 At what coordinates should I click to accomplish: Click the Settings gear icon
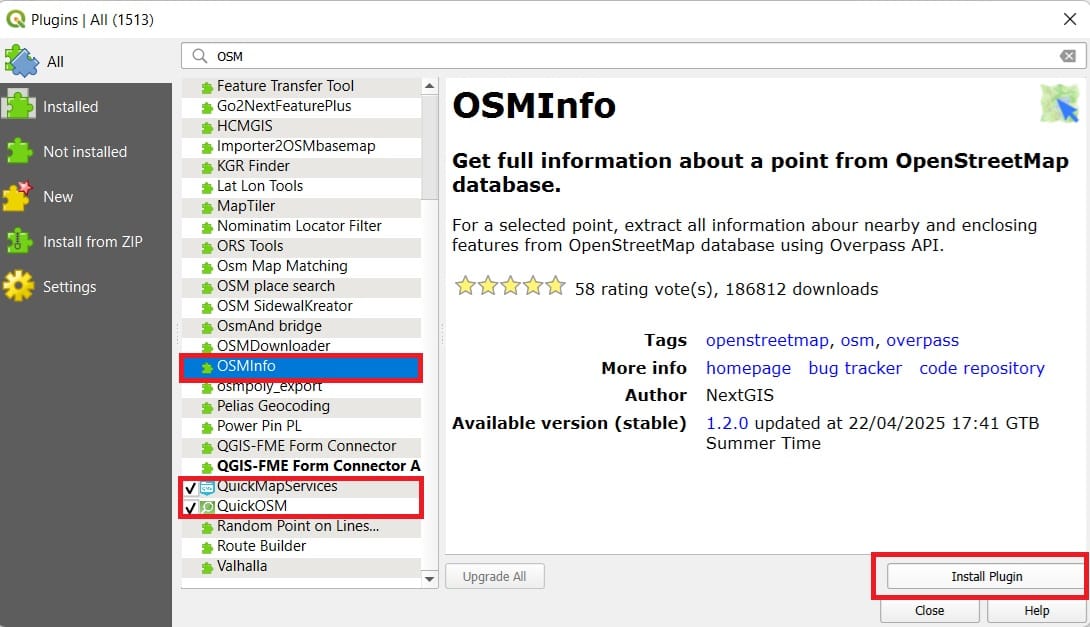[18, 286]
